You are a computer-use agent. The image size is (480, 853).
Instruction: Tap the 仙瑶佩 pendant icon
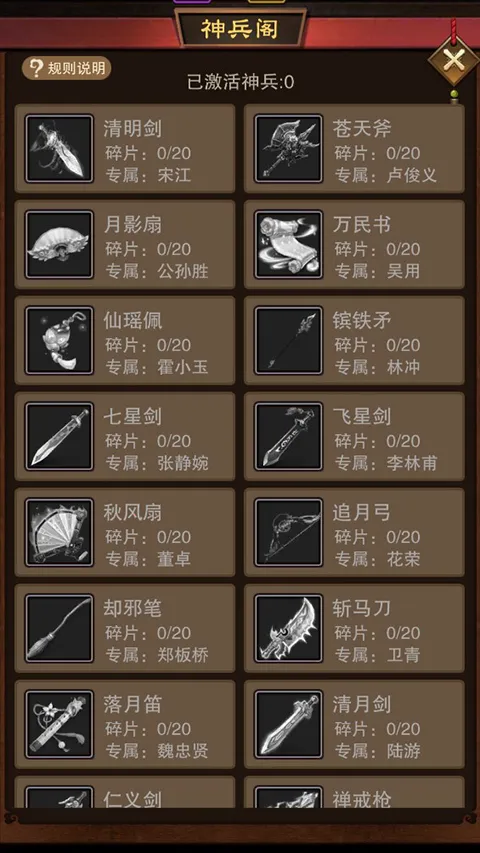pos(59,341)
